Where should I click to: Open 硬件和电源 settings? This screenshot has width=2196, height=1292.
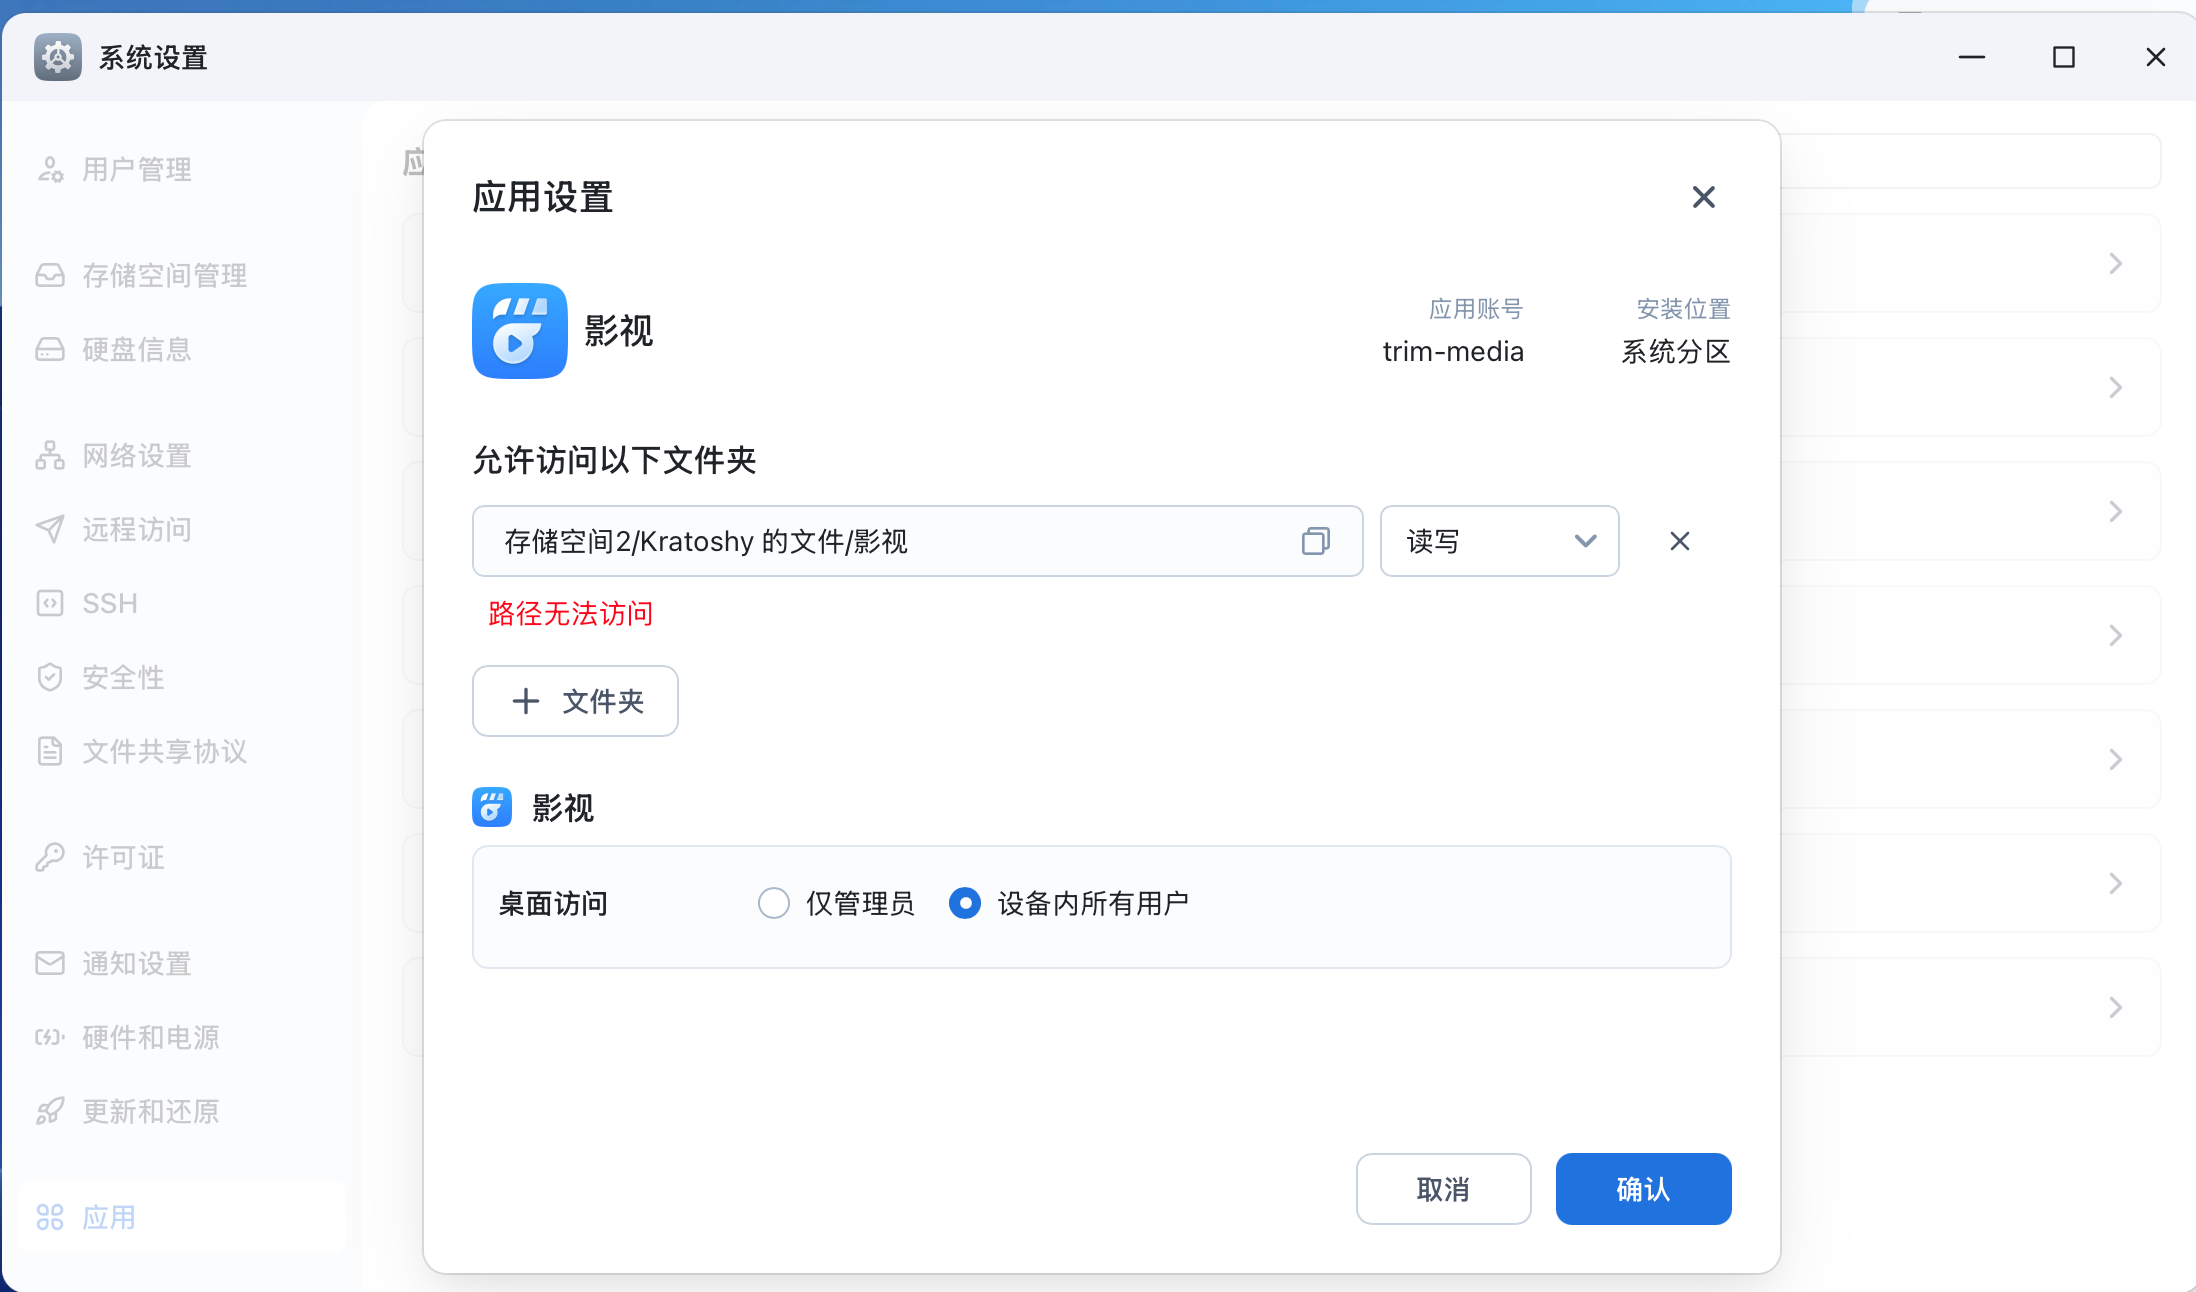point(152,1038)
